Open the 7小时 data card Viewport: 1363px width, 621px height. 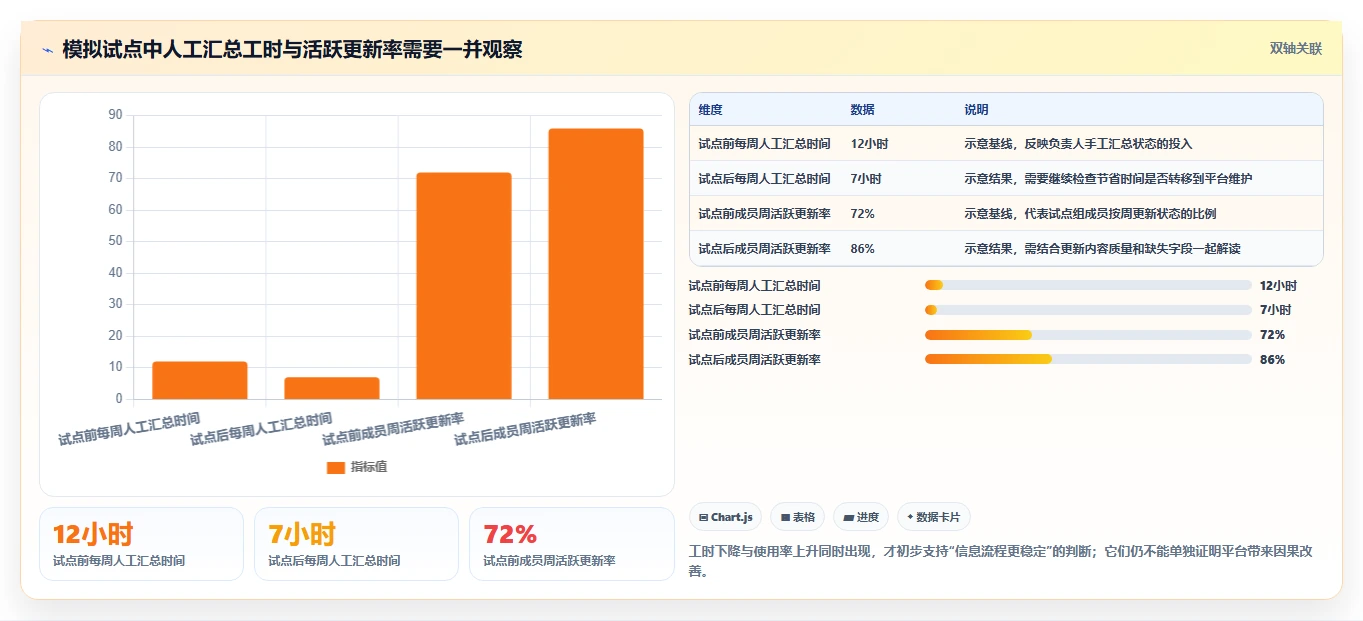tap(356, 544)
